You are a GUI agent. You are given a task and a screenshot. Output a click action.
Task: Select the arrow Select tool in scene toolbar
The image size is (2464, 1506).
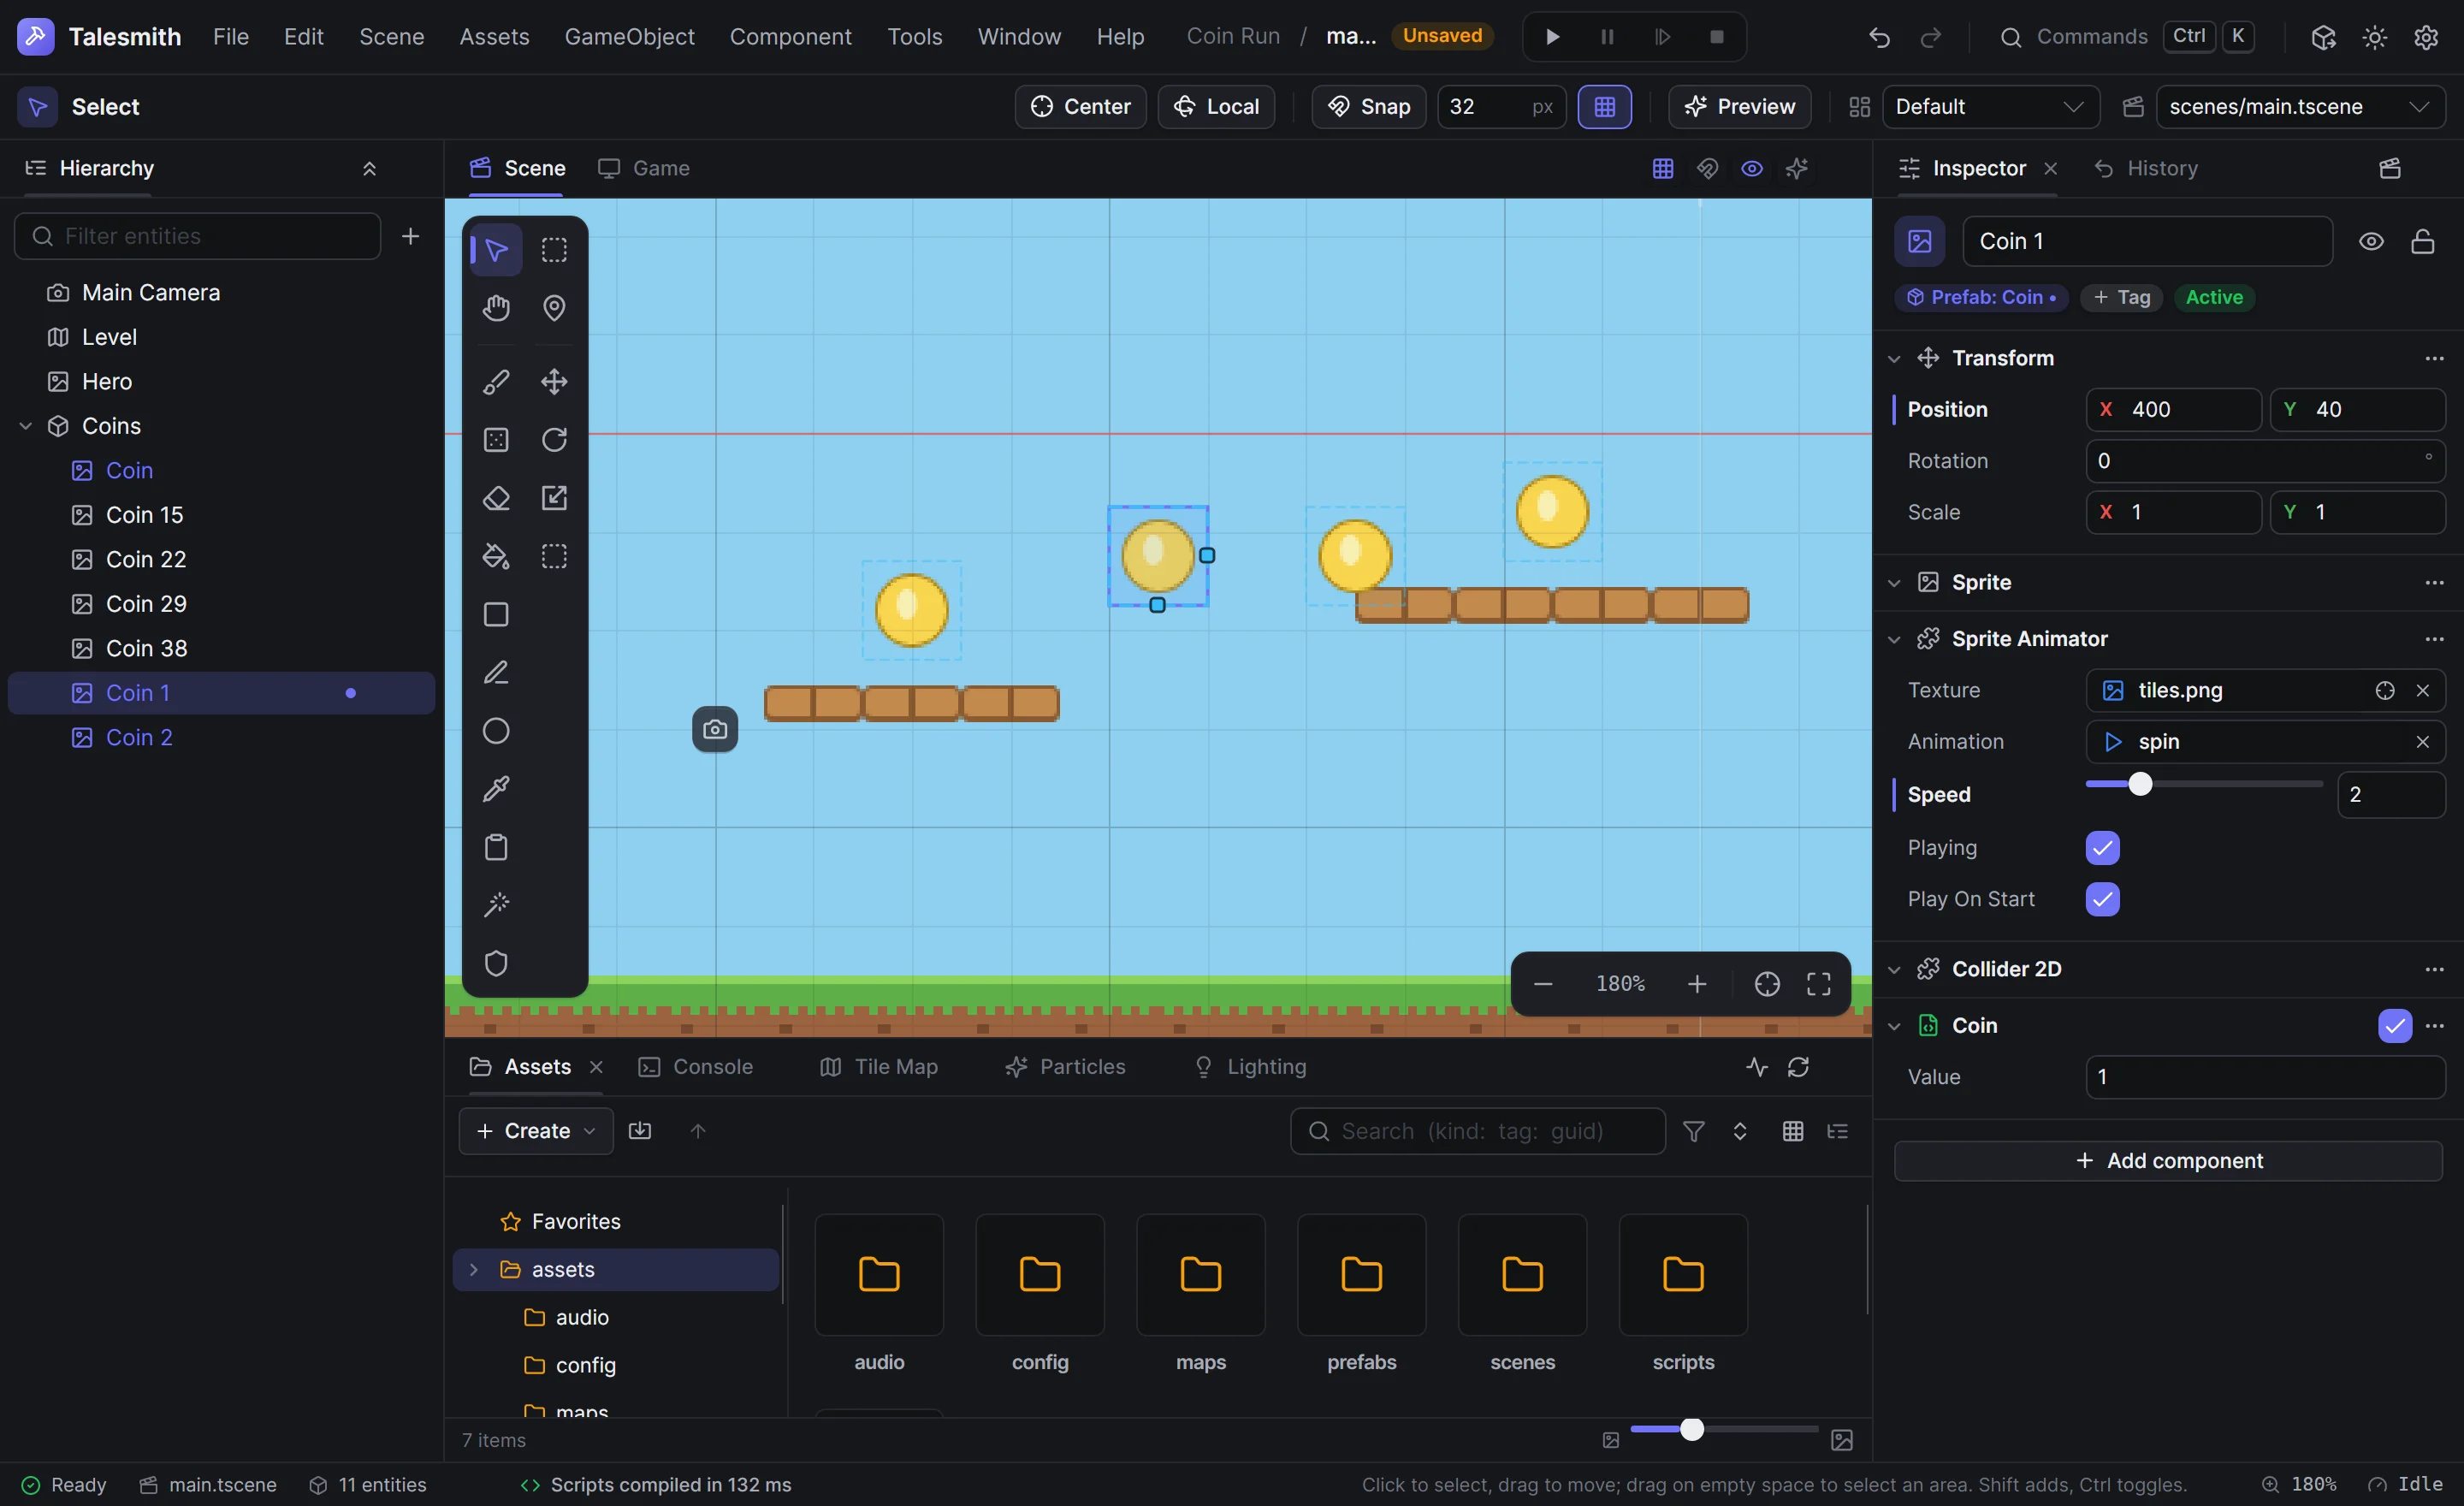[496, 249]
